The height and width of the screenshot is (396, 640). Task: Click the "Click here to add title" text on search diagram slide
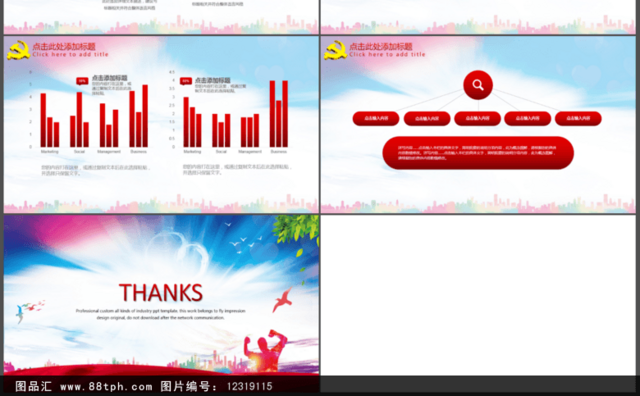pos(387,54)
